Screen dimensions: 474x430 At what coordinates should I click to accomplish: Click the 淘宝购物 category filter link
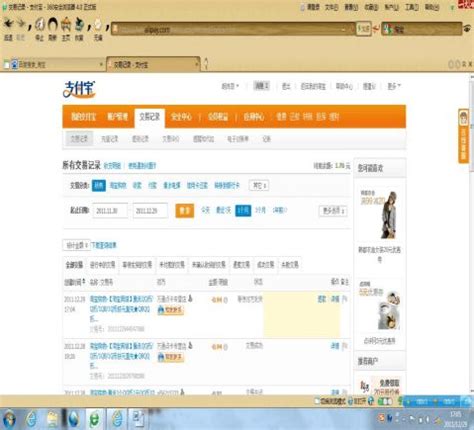click(x=118, y=185)
